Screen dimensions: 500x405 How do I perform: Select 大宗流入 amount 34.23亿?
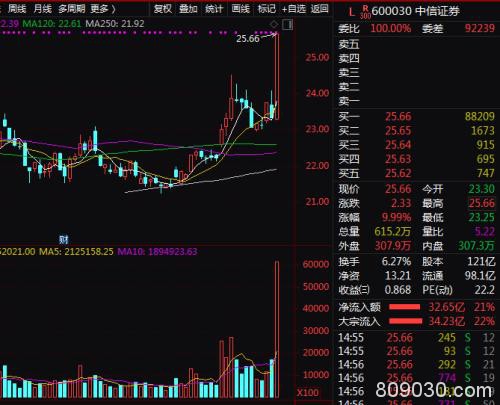tap(446, 321)
